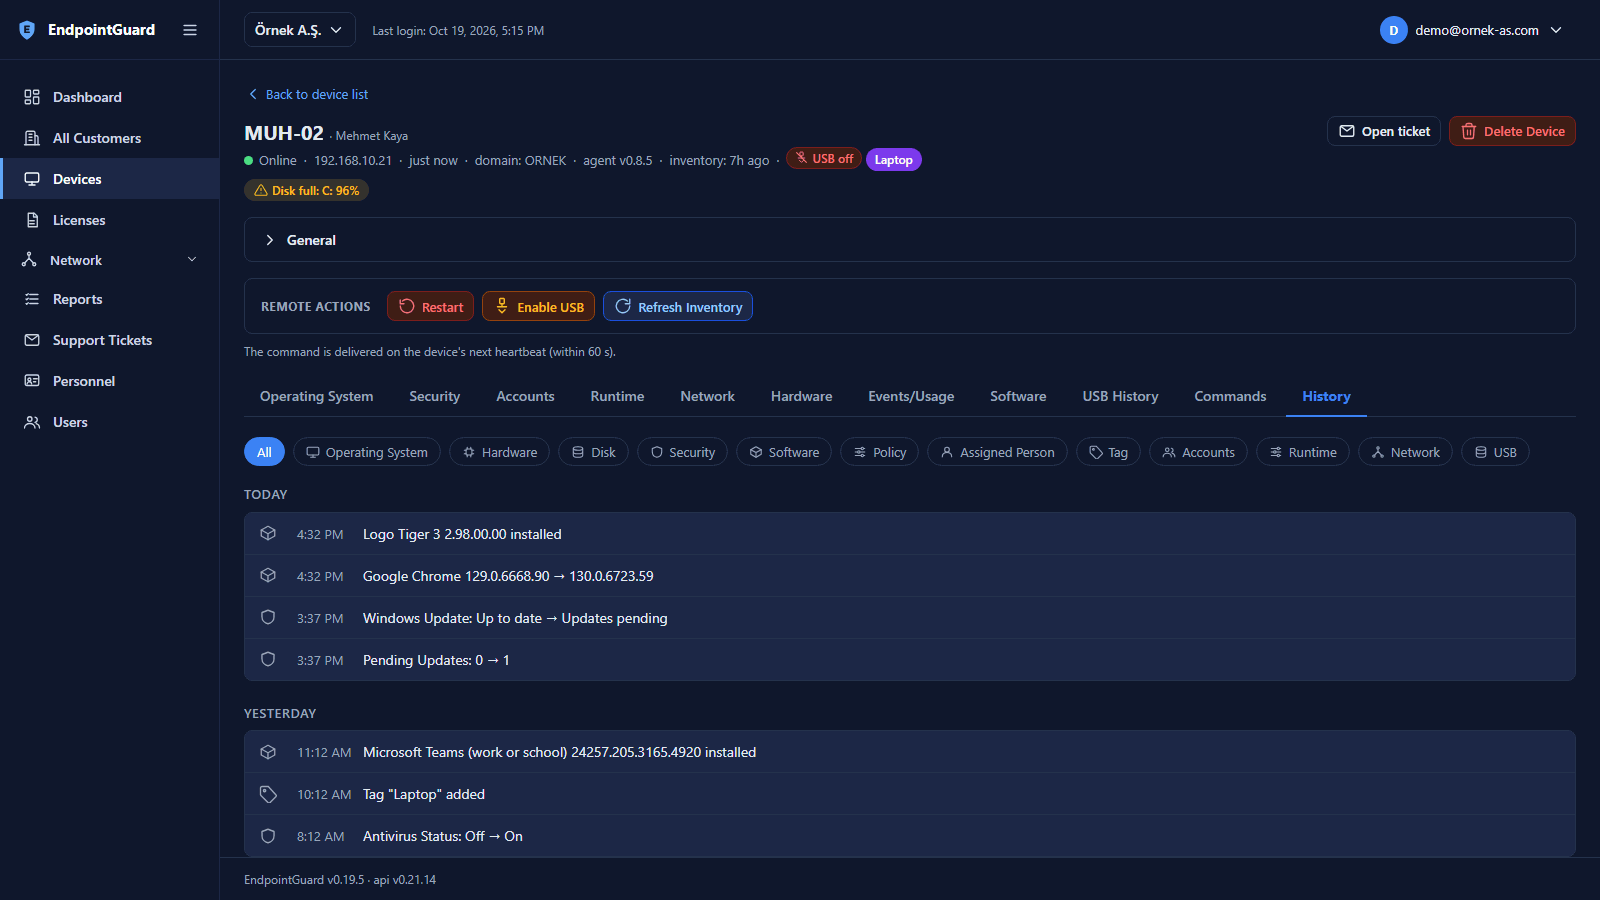
Task: Click the Enable USB button
Action: (538, 306)
